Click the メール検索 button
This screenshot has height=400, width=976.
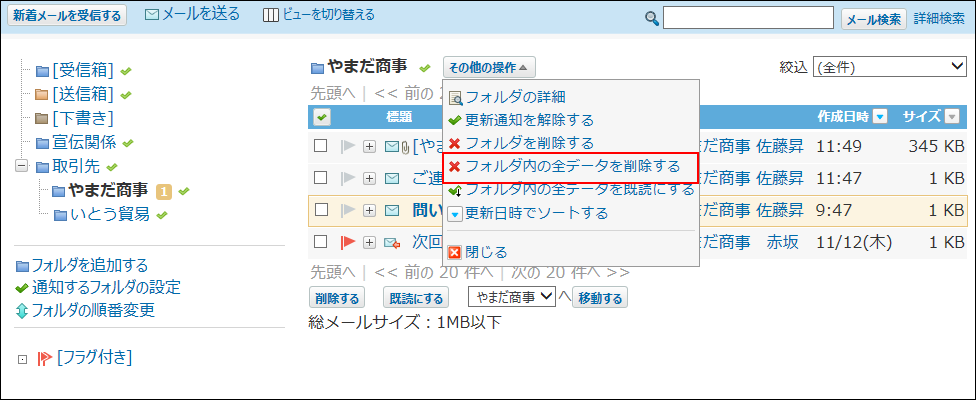pos(875,19)
